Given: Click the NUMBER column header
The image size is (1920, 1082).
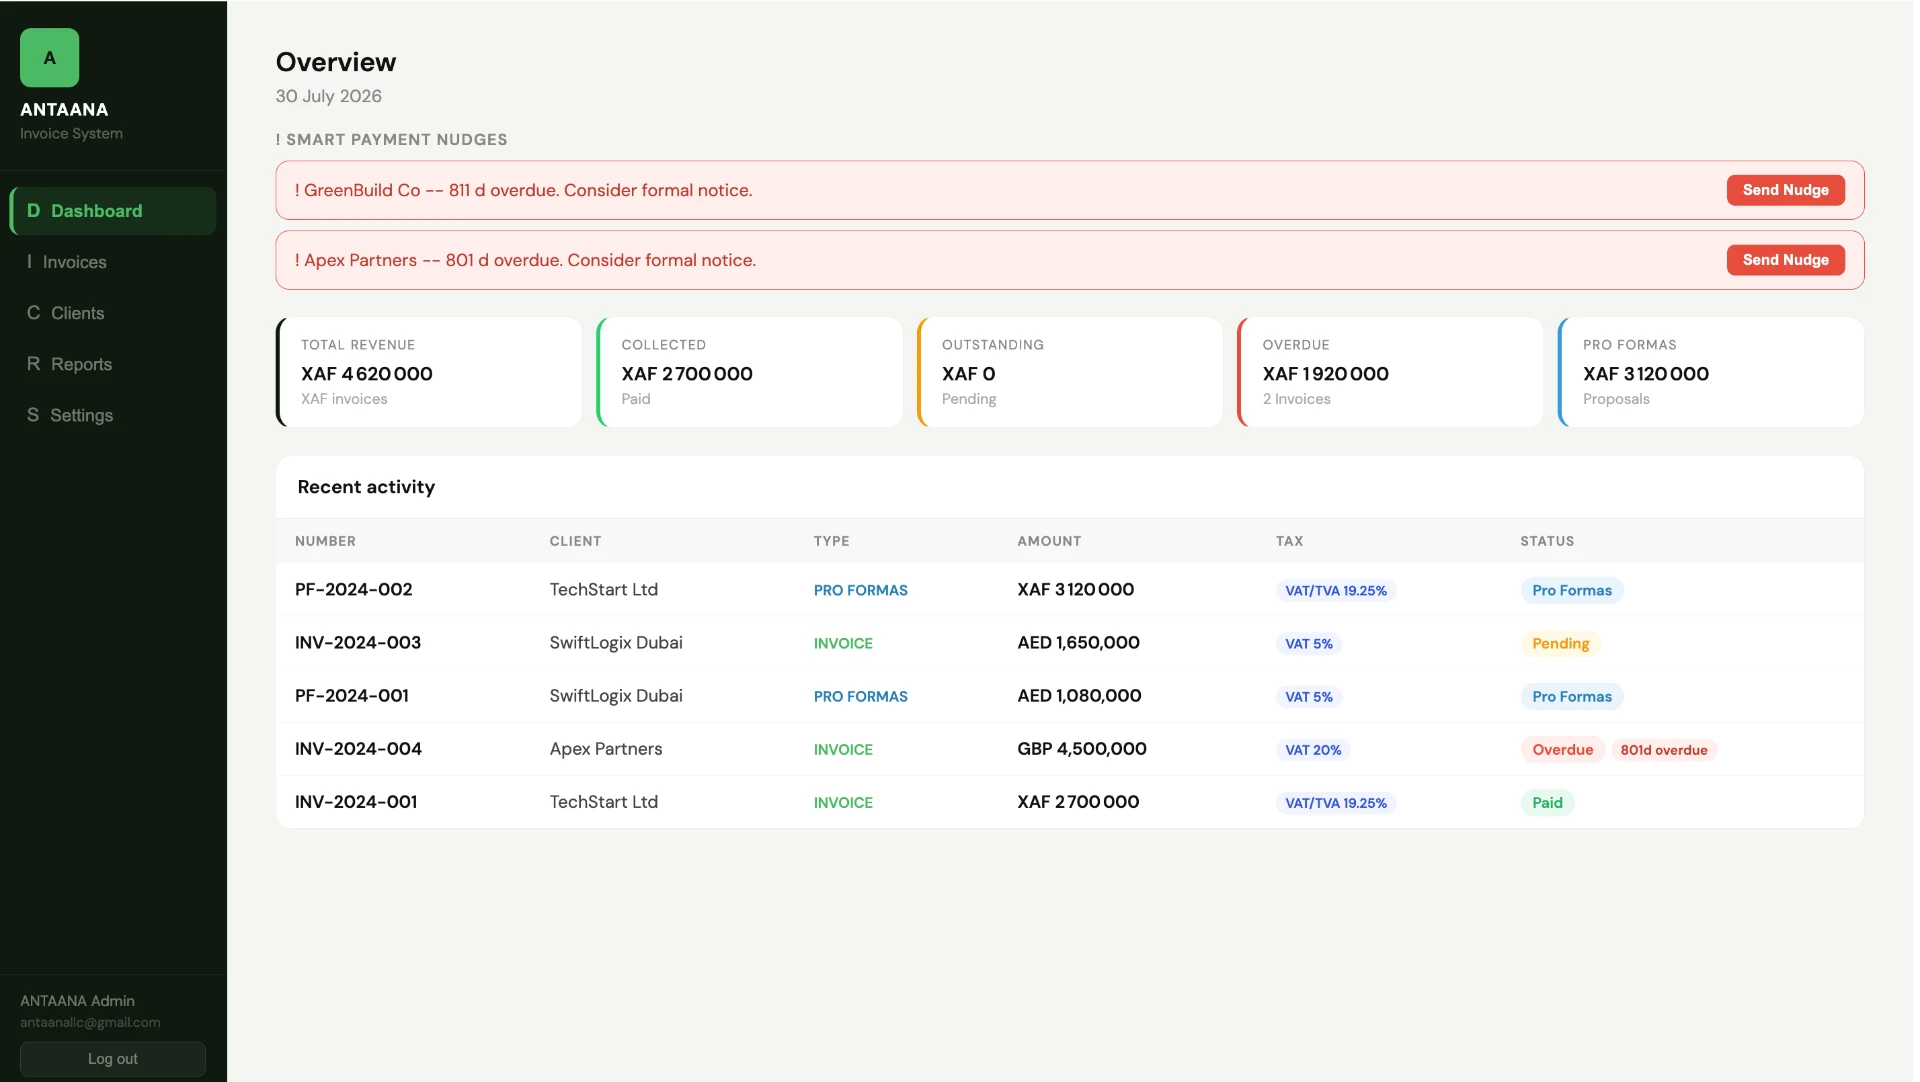Looking at the screenshot, I should [x=325, y=541].
